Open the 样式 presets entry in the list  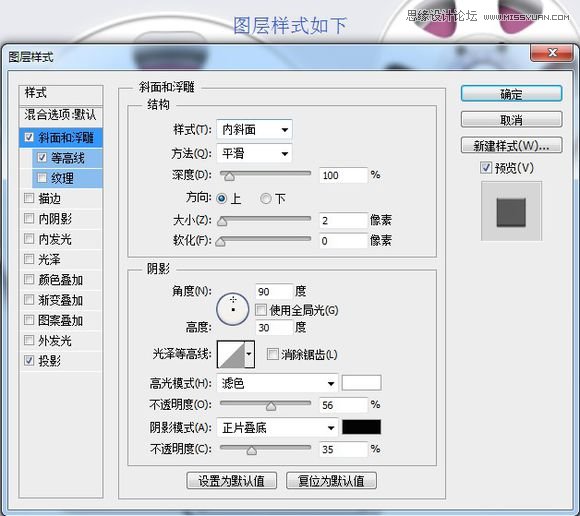pos(61,94)
